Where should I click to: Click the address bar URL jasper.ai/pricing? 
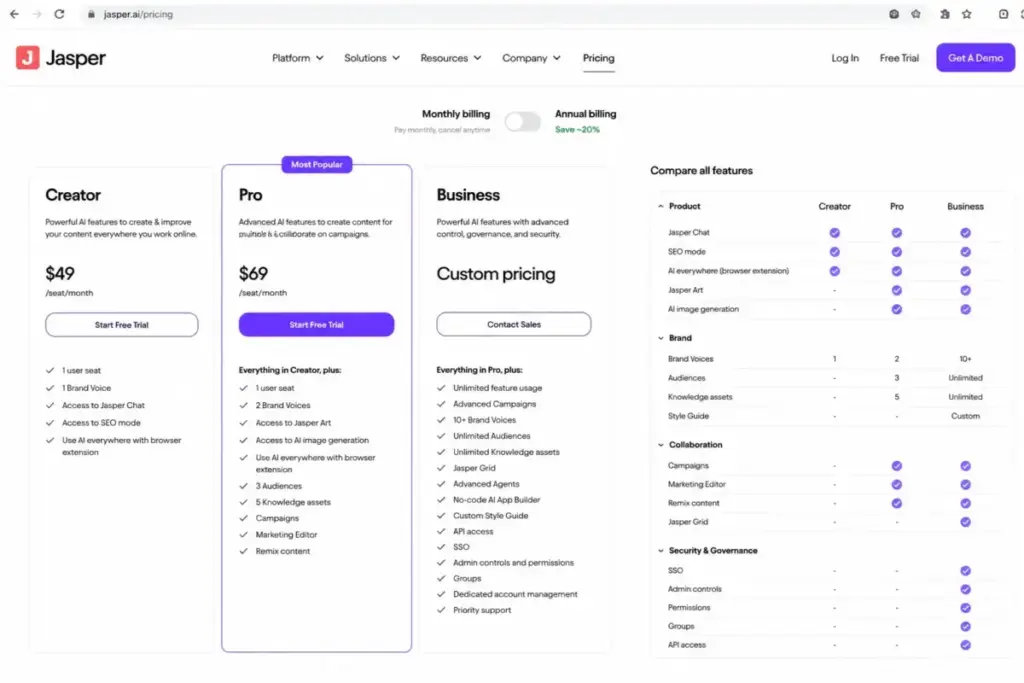(138, 14)
